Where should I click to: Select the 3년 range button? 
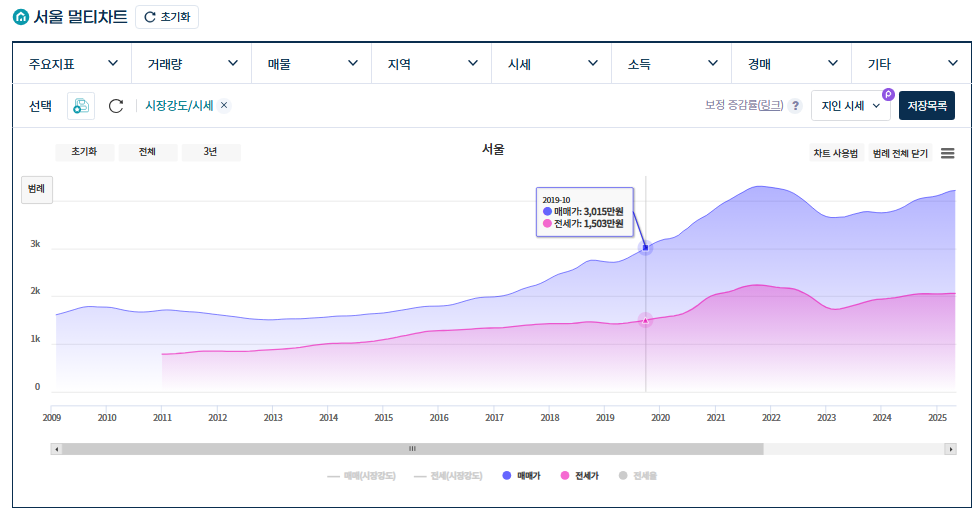211,152
